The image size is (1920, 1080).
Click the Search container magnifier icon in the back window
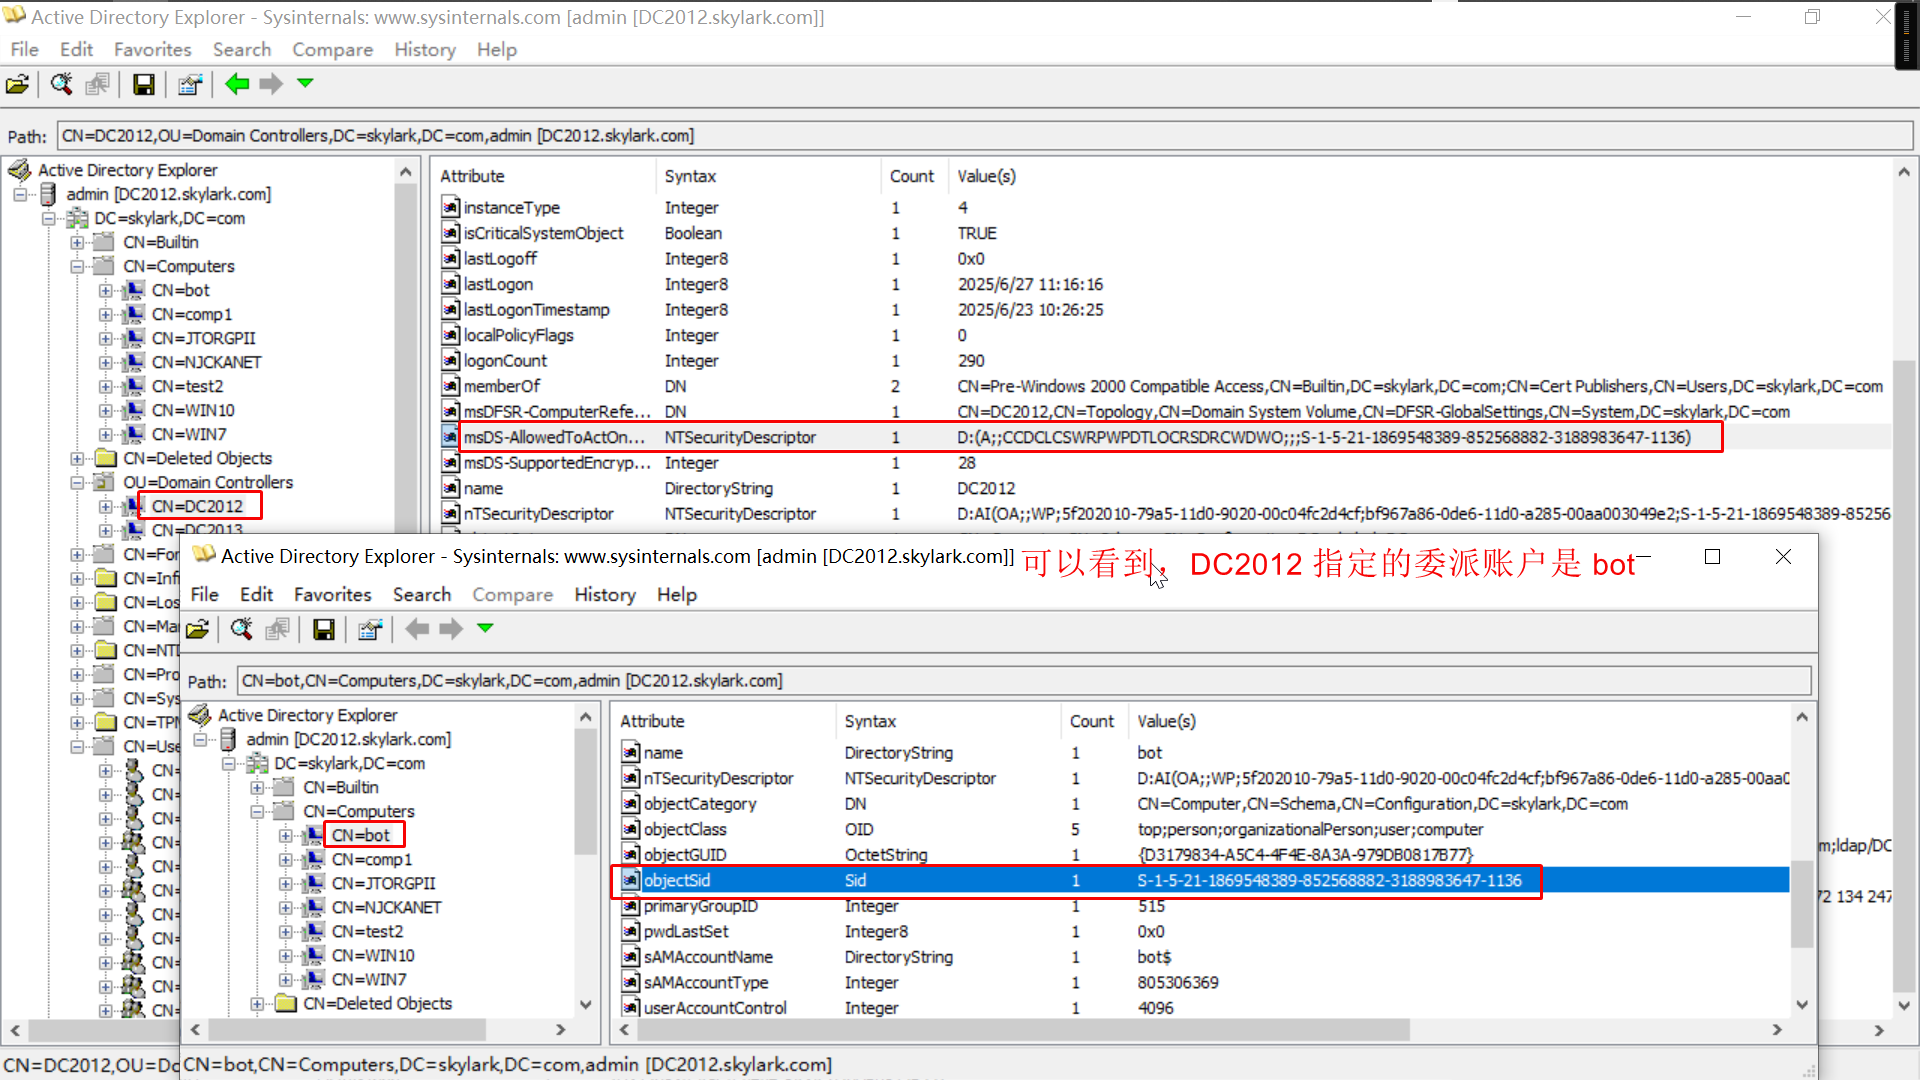[61, 85]
